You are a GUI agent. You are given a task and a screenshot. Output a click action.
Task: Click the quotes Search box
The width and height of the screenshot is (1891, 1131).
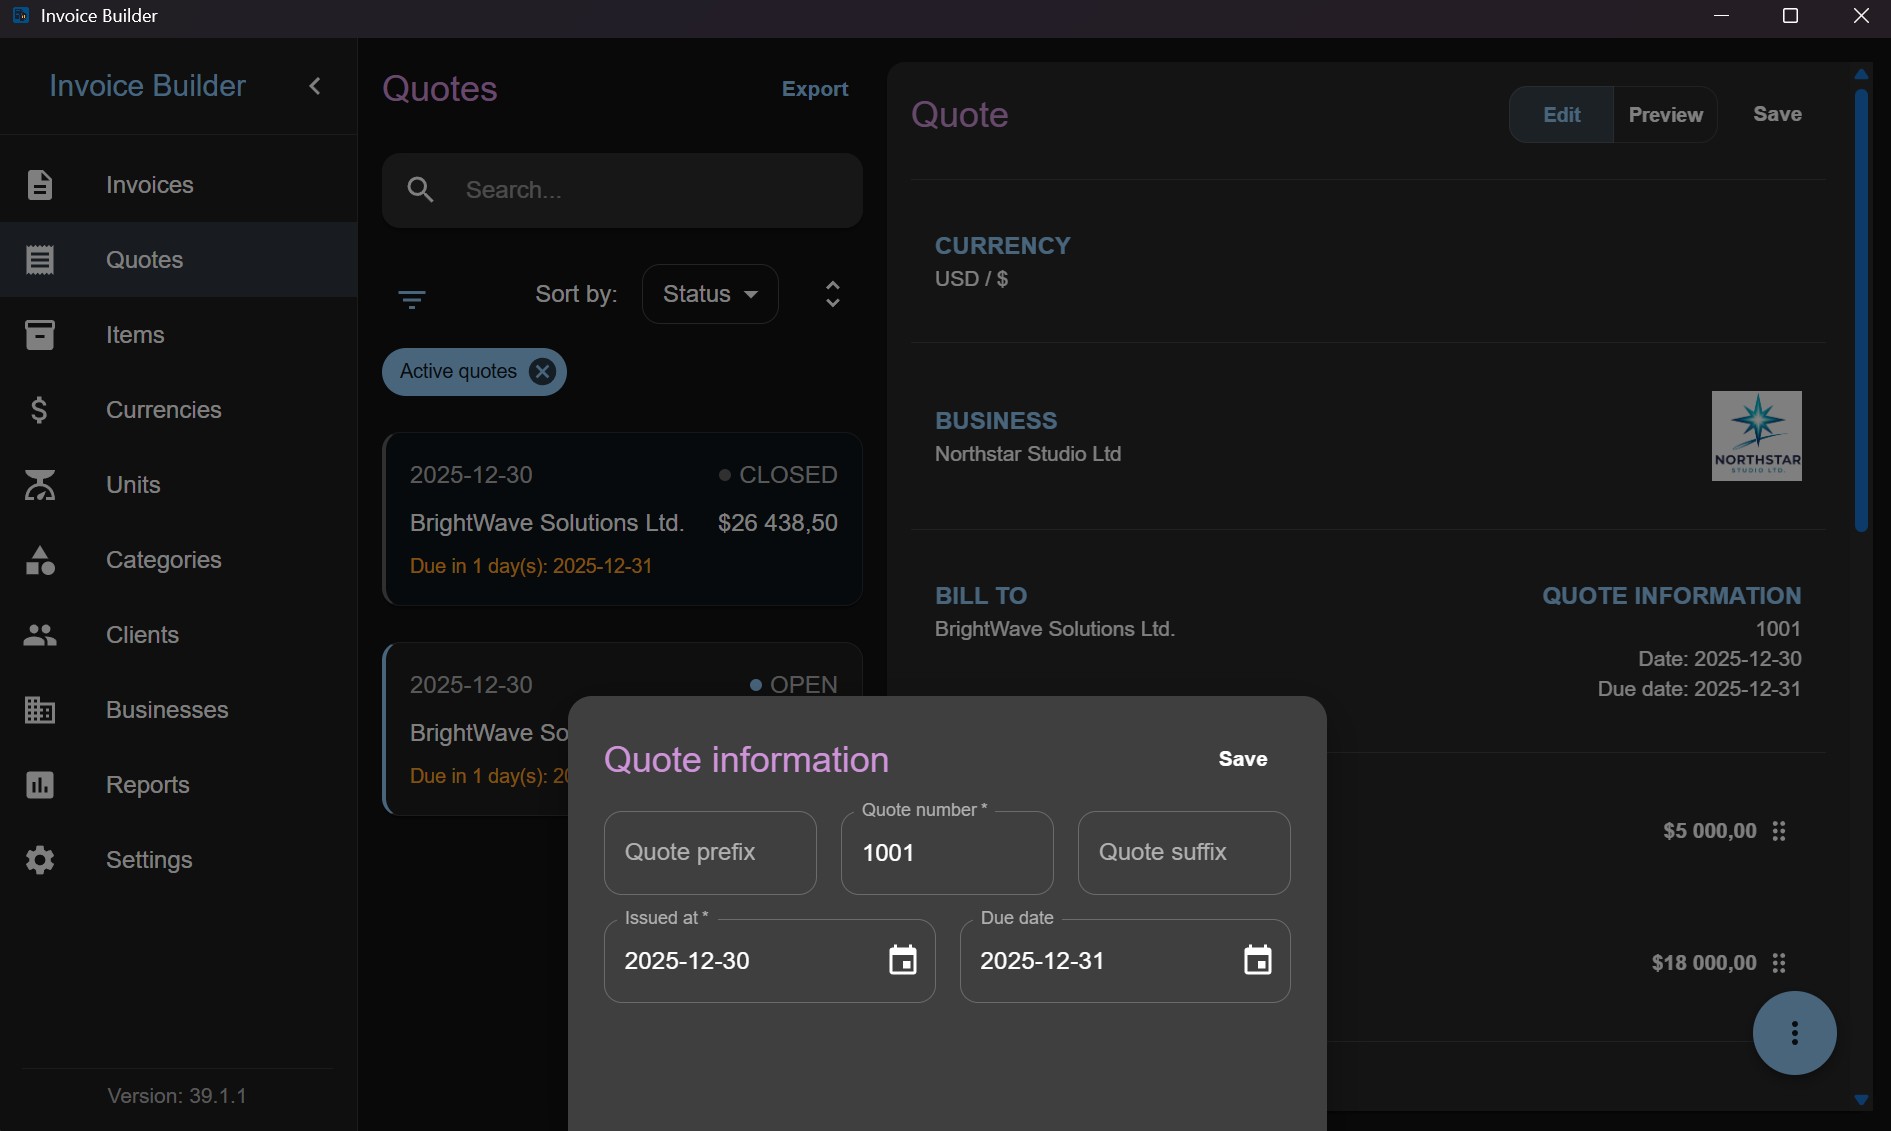[x=622, y=190]
